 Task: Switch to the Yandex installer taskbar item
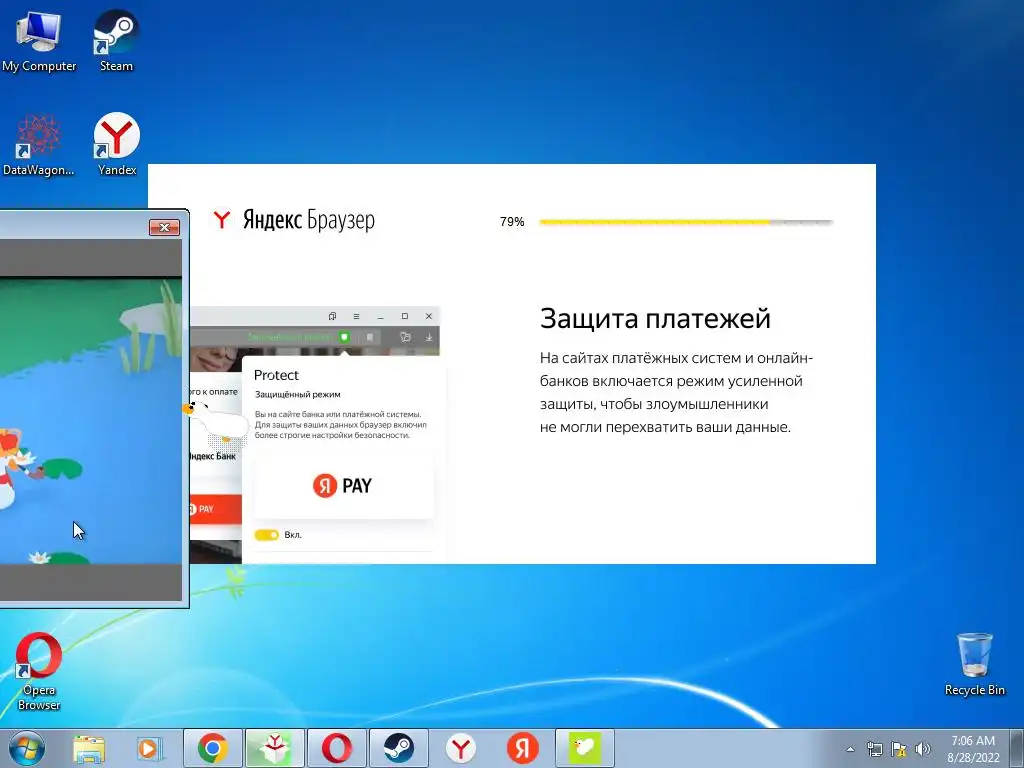click(275, 748)
